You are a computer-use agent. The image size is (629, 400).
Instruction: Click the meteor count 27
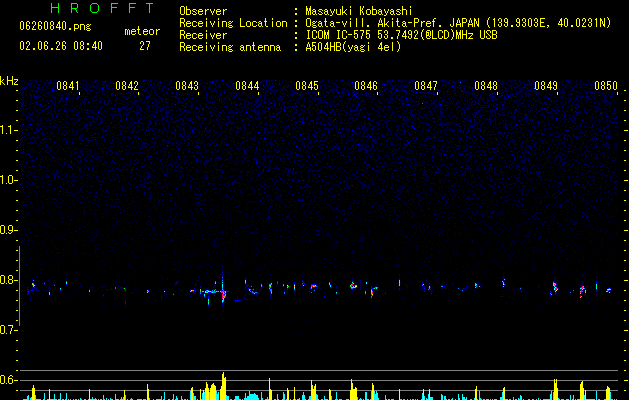coord(145,46)
